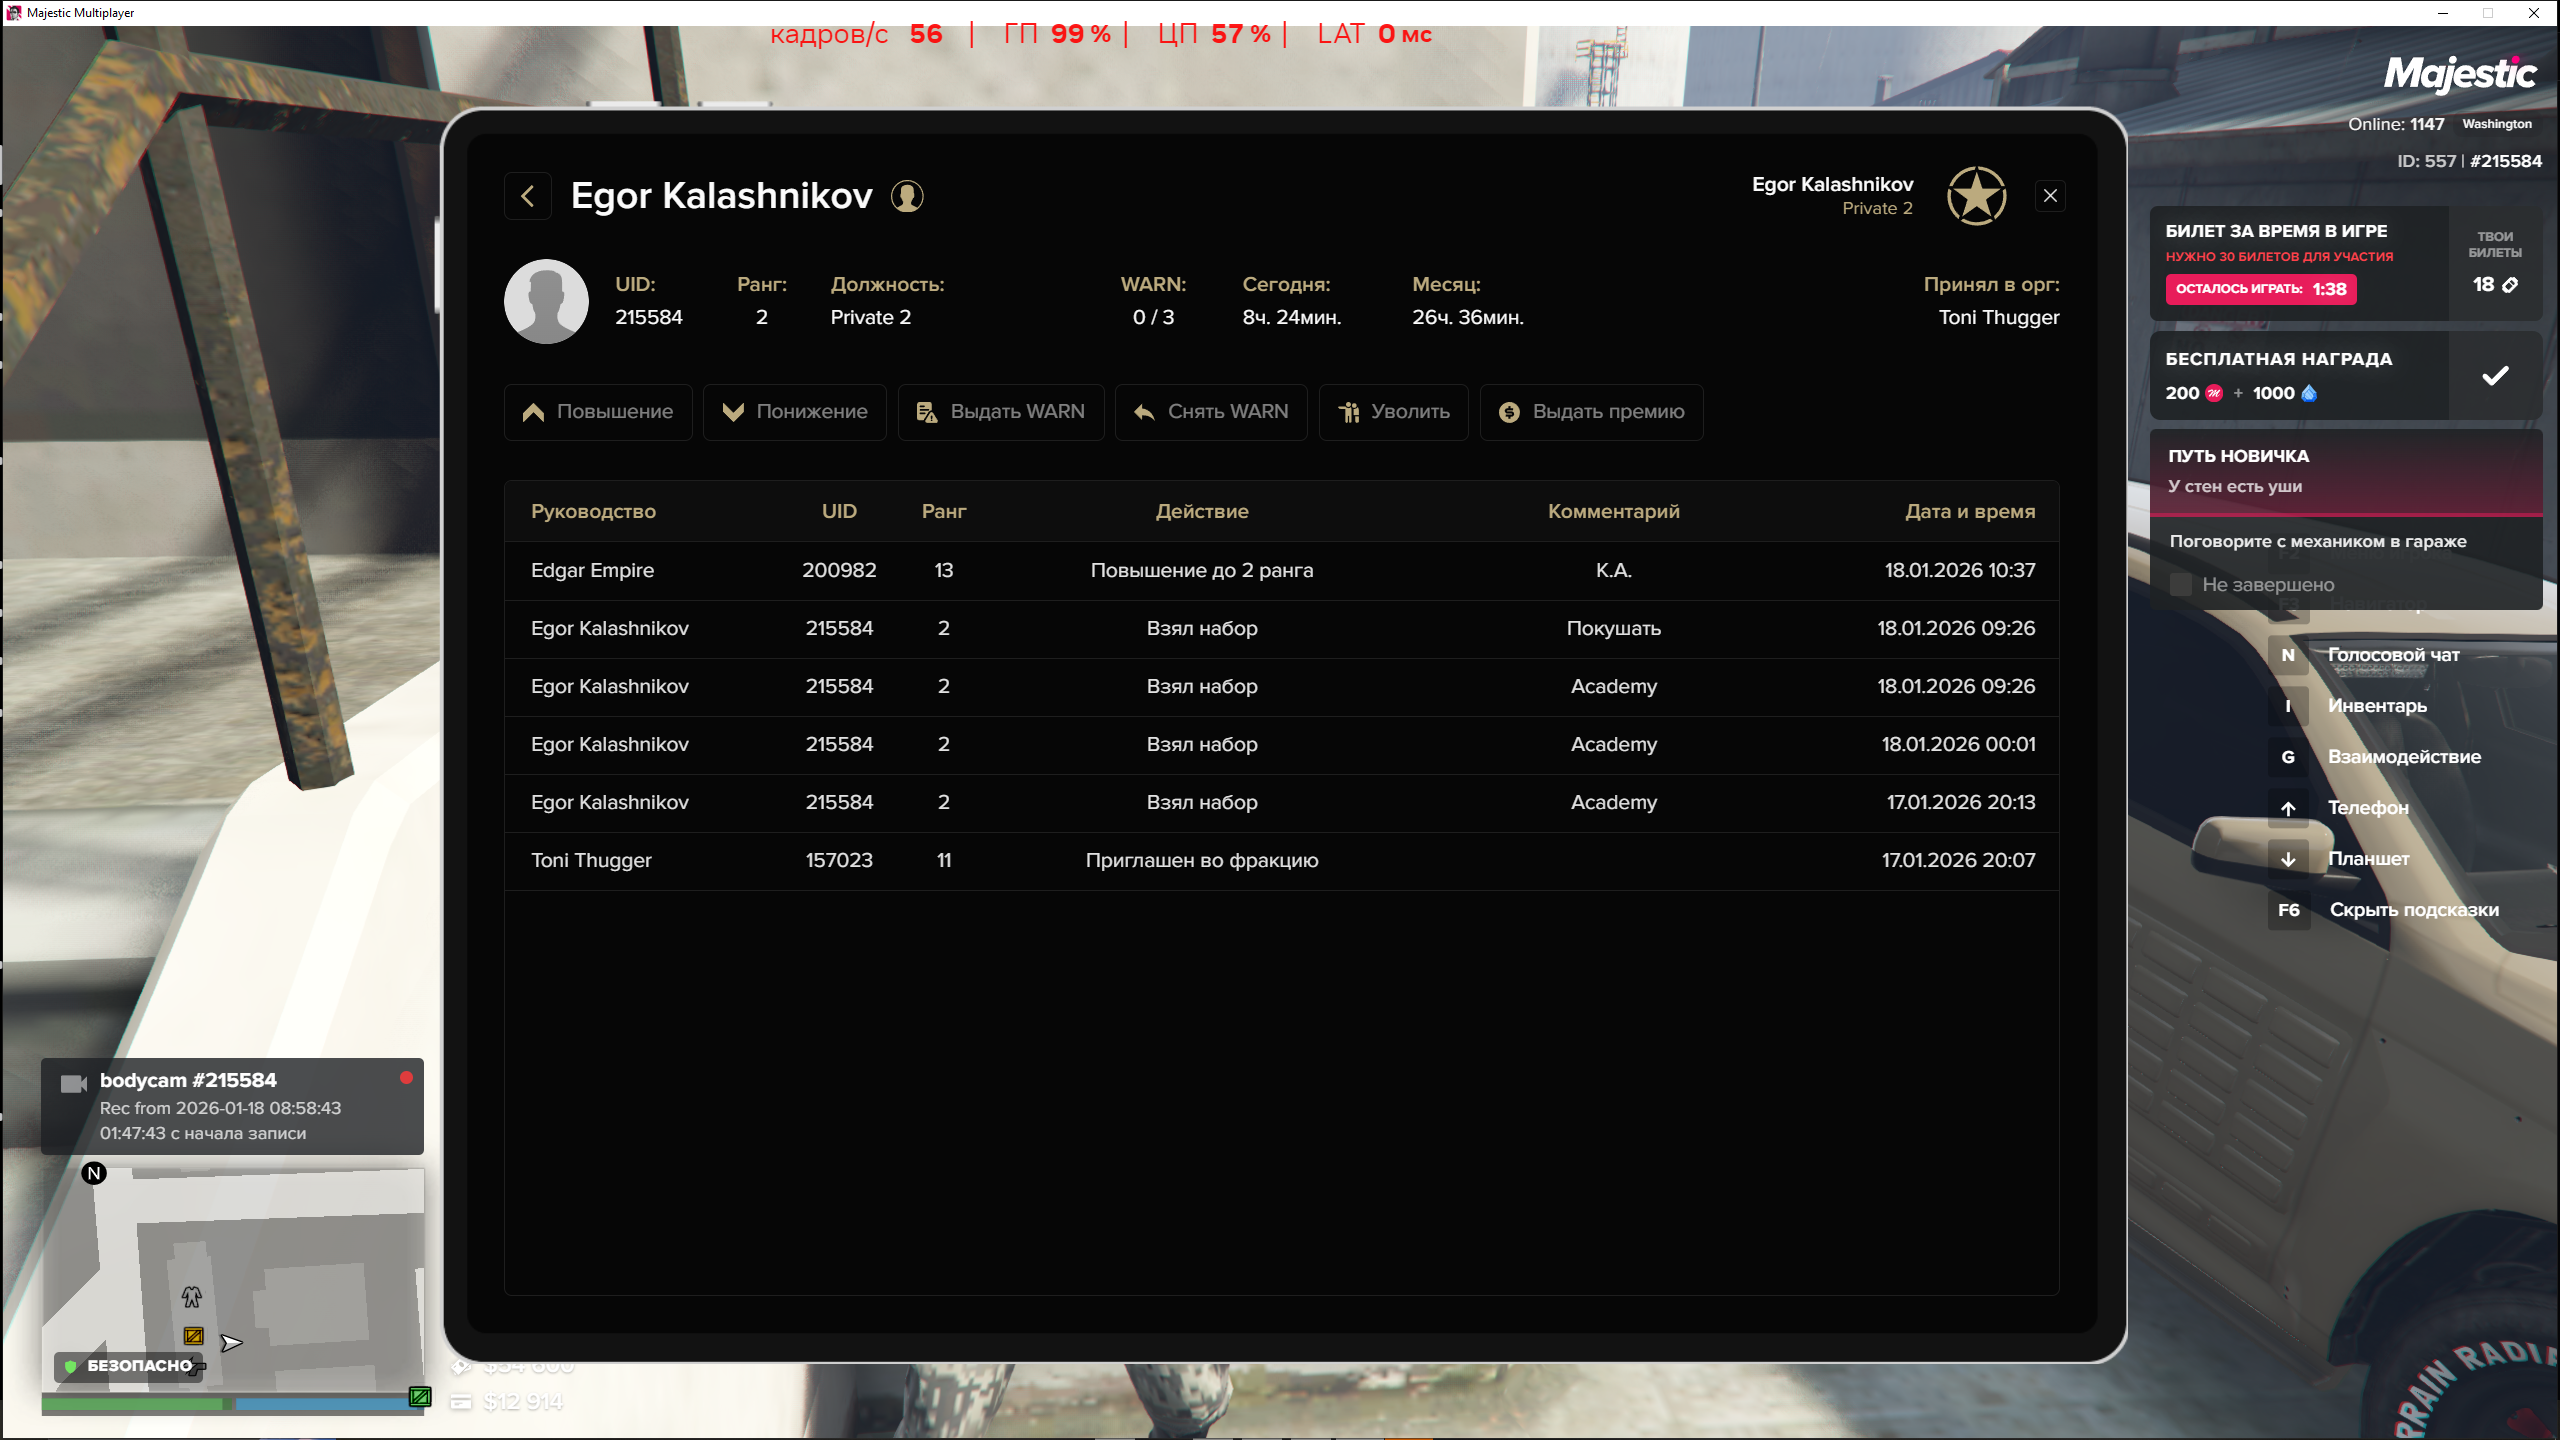Close the tablet panel with the X
2560x1440 pixels.
point(2050,196)
